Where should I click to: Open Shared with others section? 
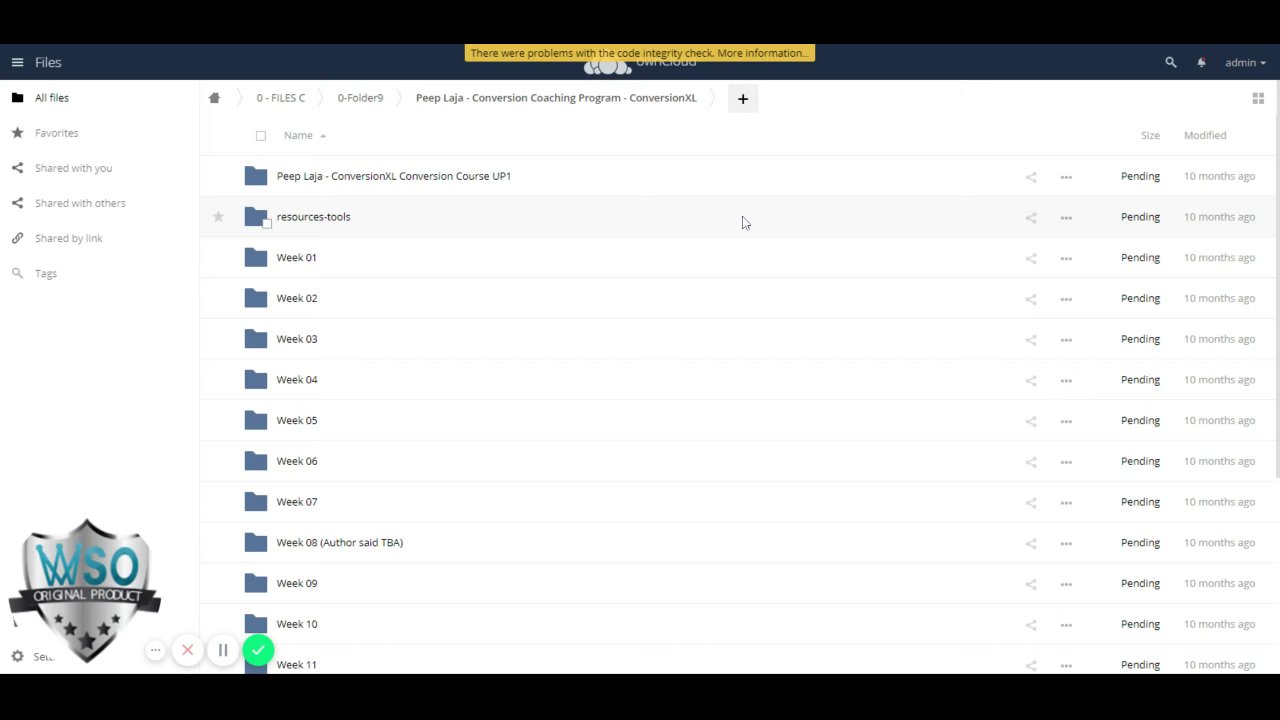(80, 203)
